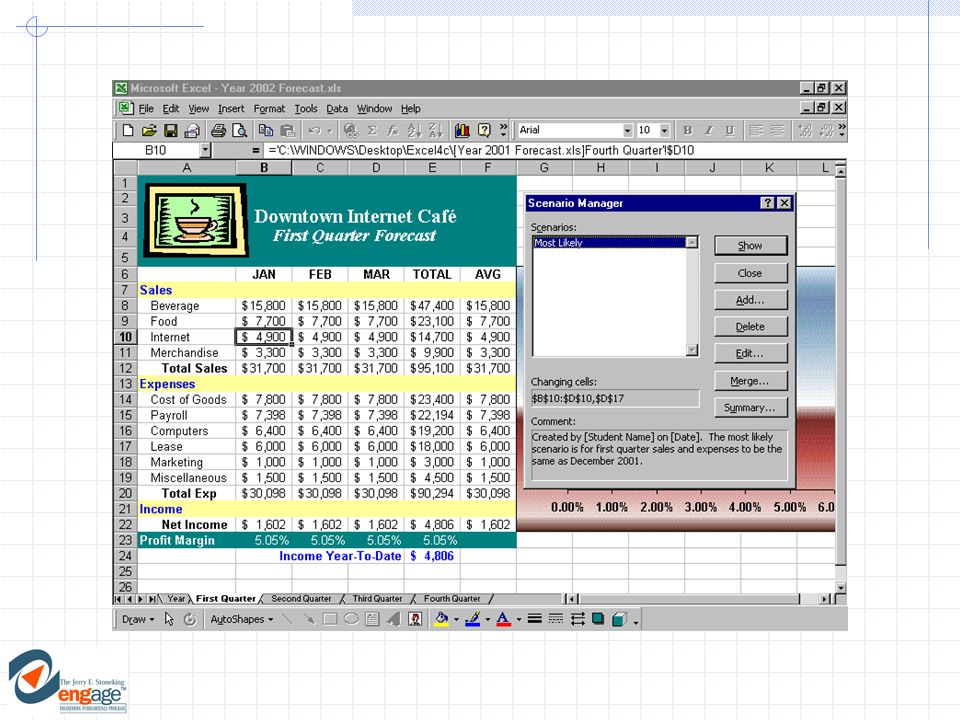
Task: Click column header F
Action: tap(488, 168)
